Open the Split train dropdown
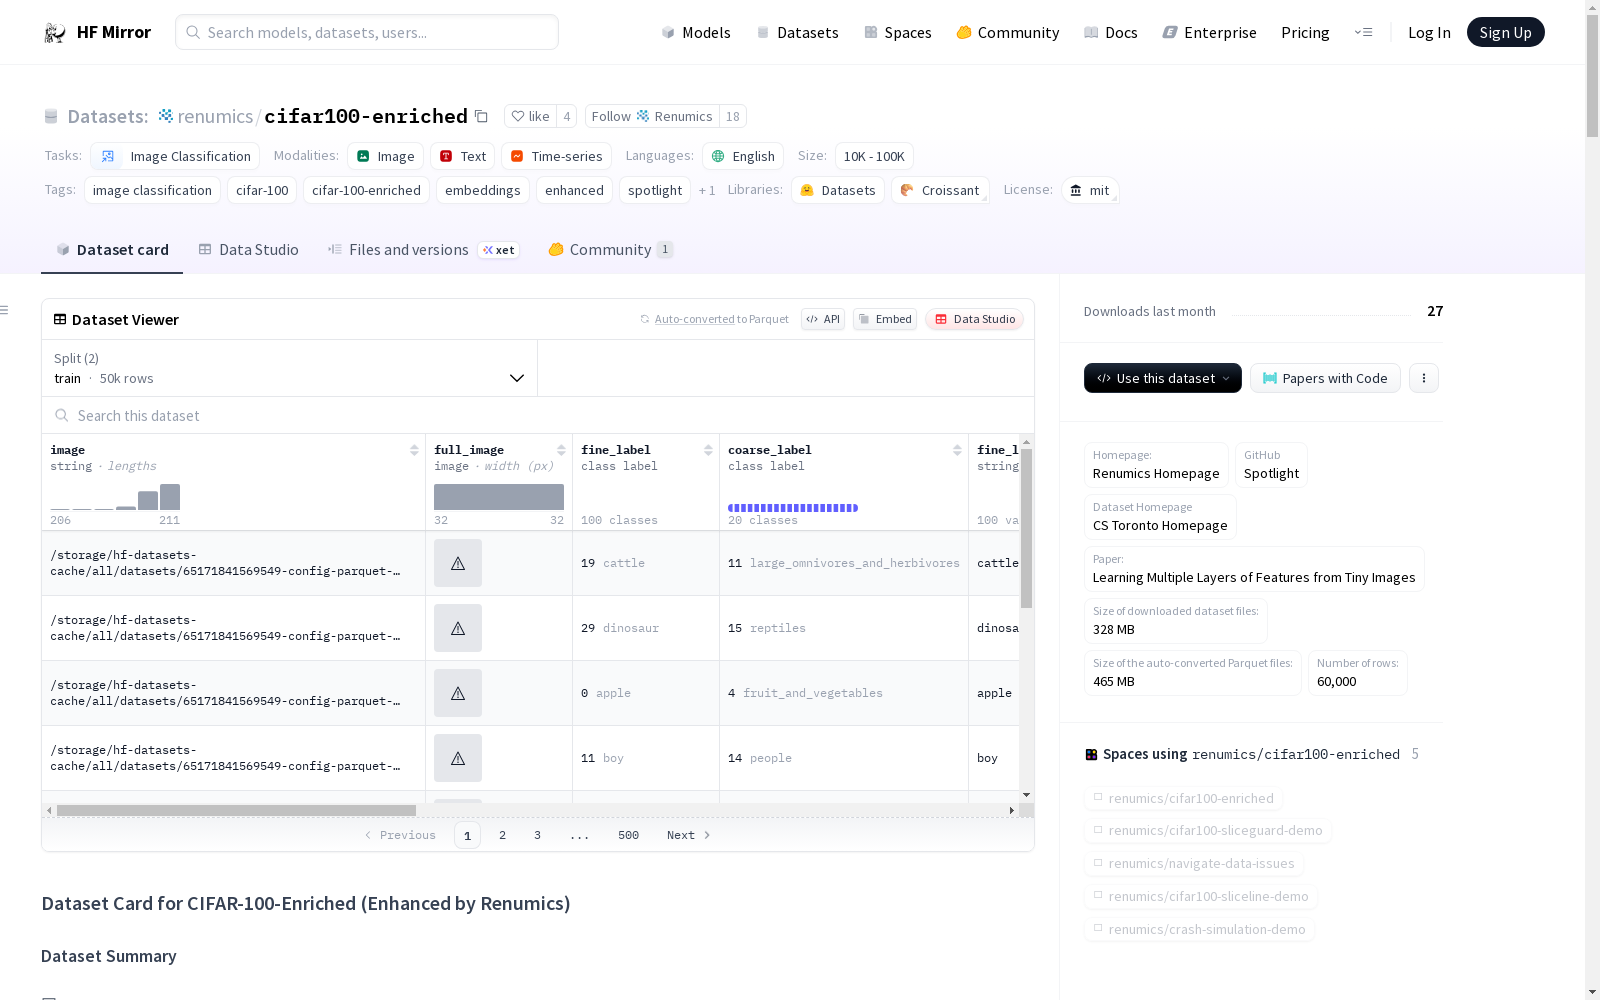1600x1000 pixels. click(x=289, y=368)
